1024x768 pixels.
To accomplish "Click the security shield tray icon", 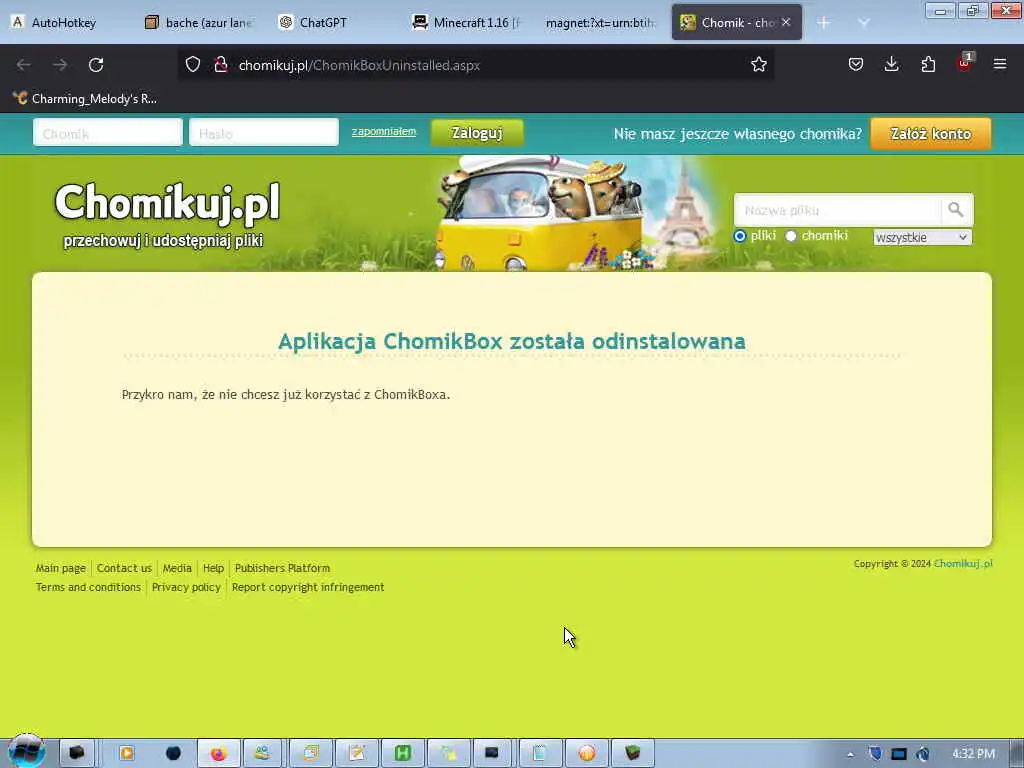I will point(875,754).
